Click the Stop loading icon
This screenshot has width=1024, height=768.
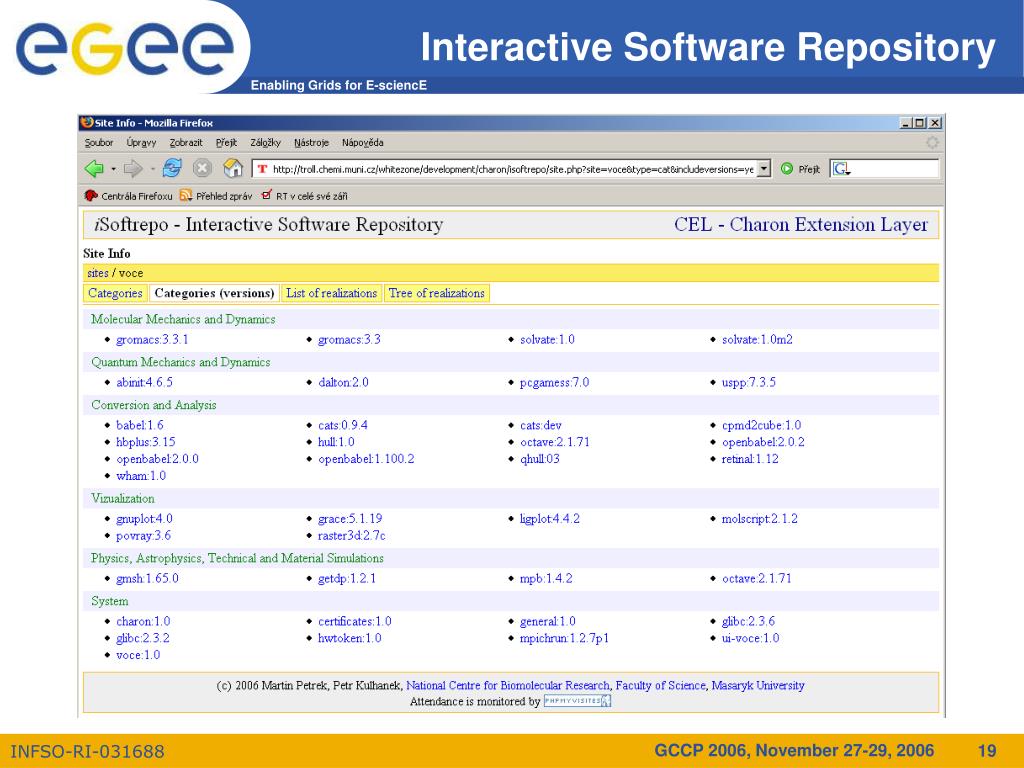(x=202, y=168)
